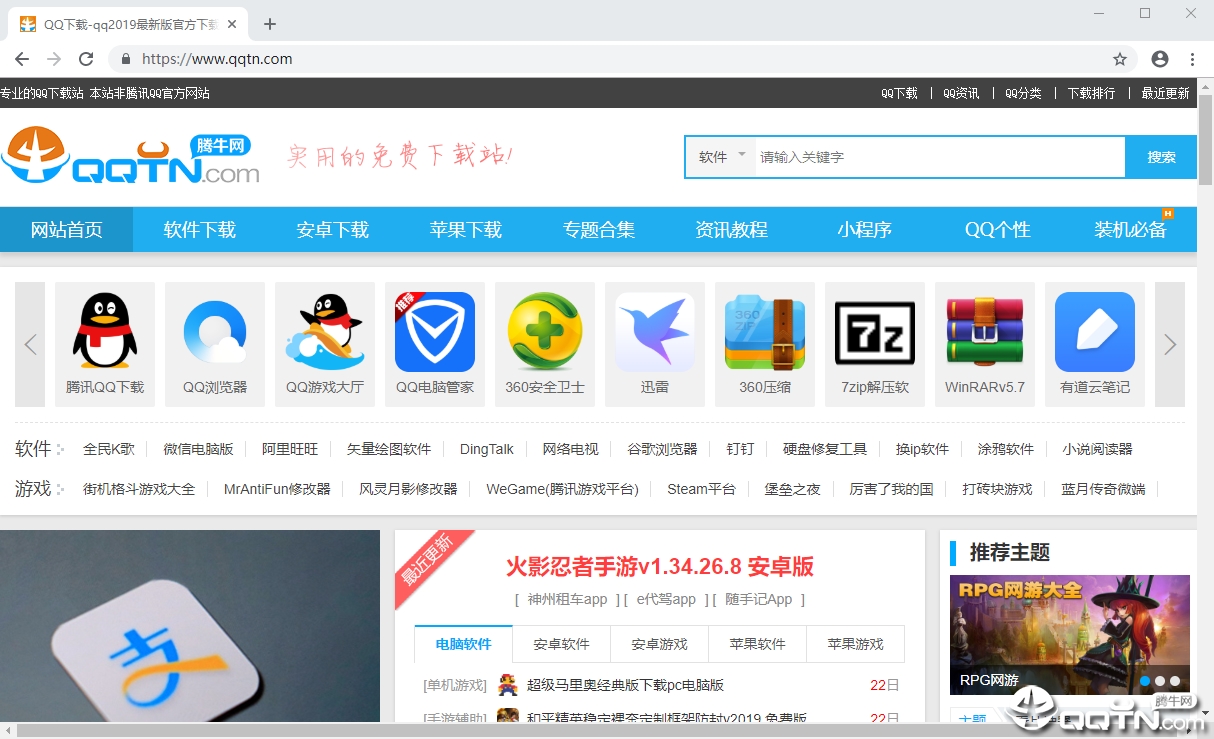Click the vertical page scrollbar thumb
Screen dimensions: 1214x739
[x=1205, y=139]
